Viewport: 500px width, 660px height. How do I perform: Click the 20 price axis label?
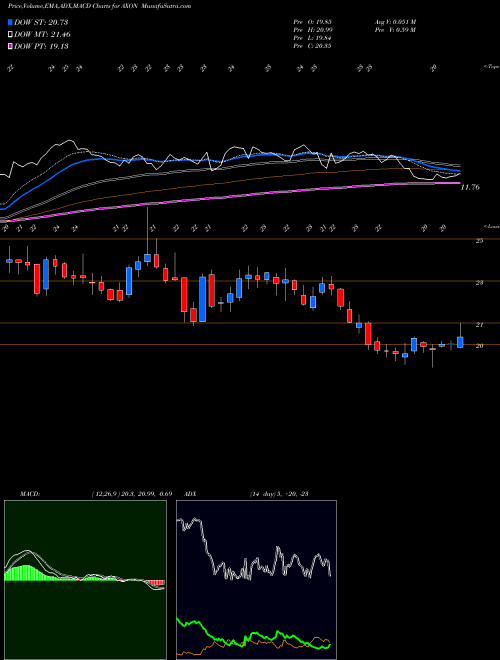479,346
